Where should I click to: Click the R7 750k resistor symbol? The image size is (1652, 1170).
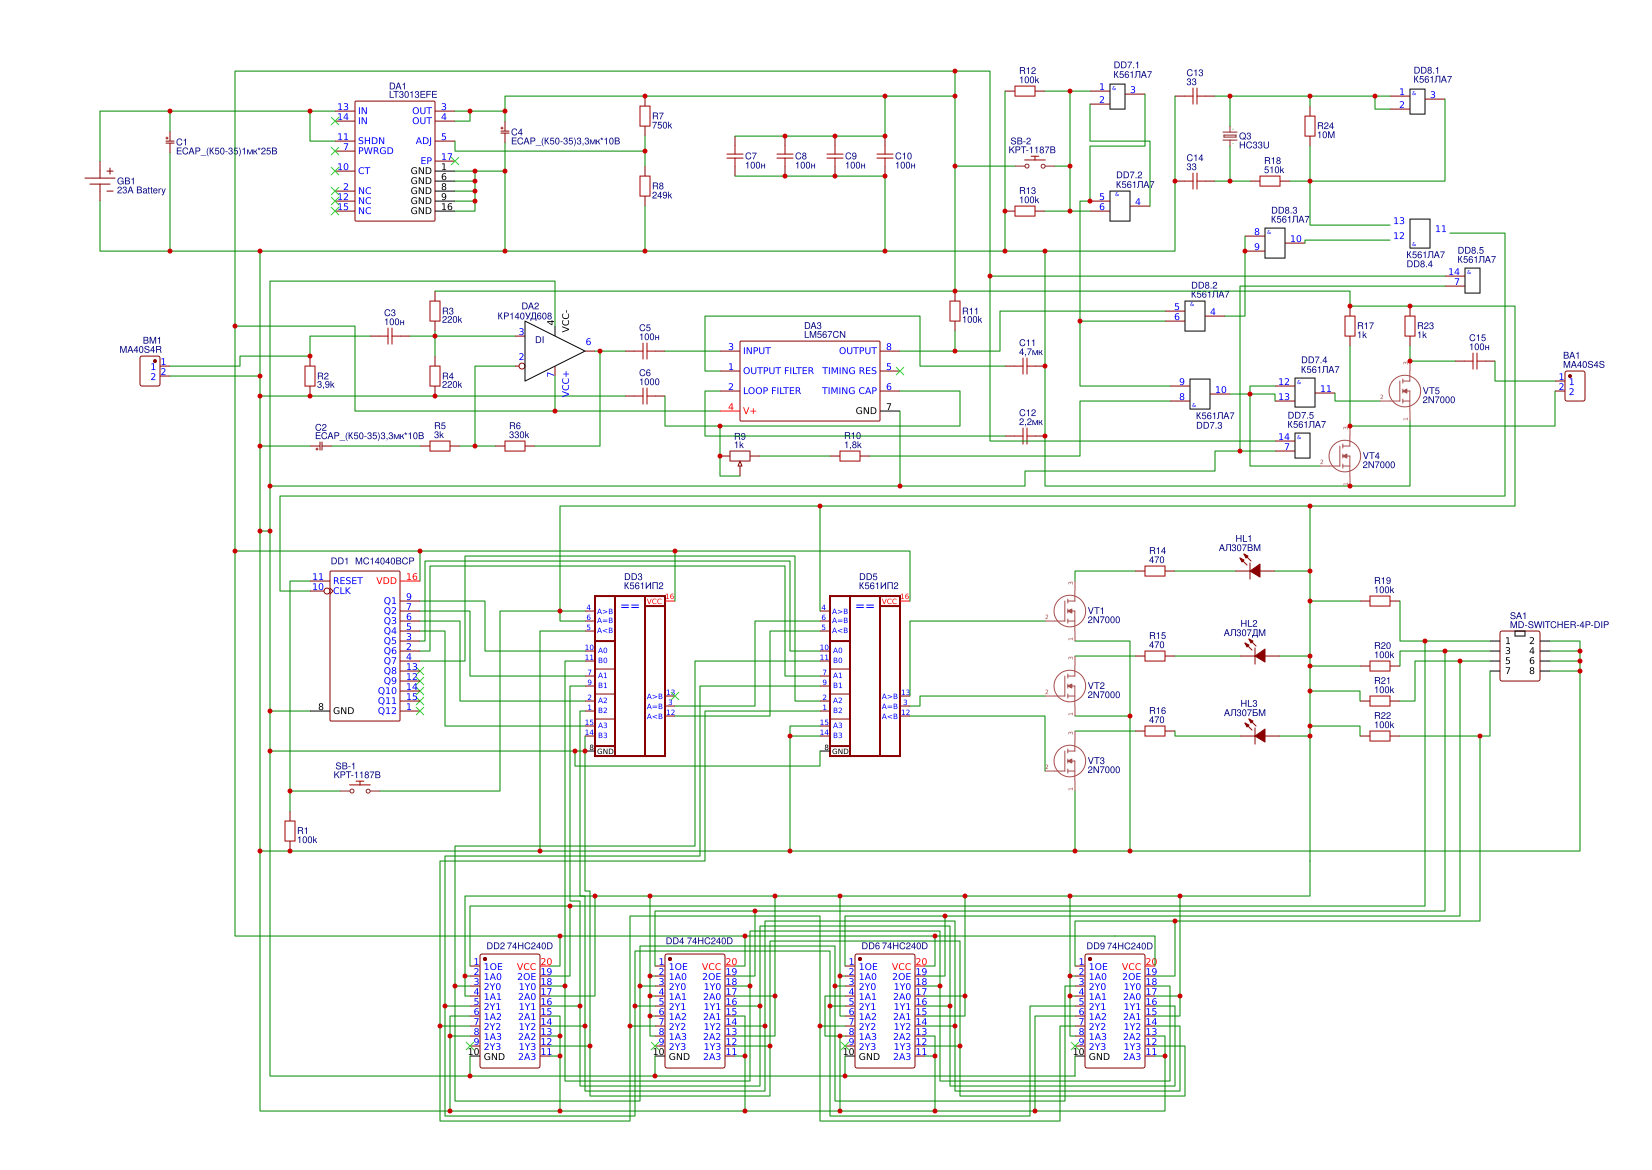pos(645,116)
